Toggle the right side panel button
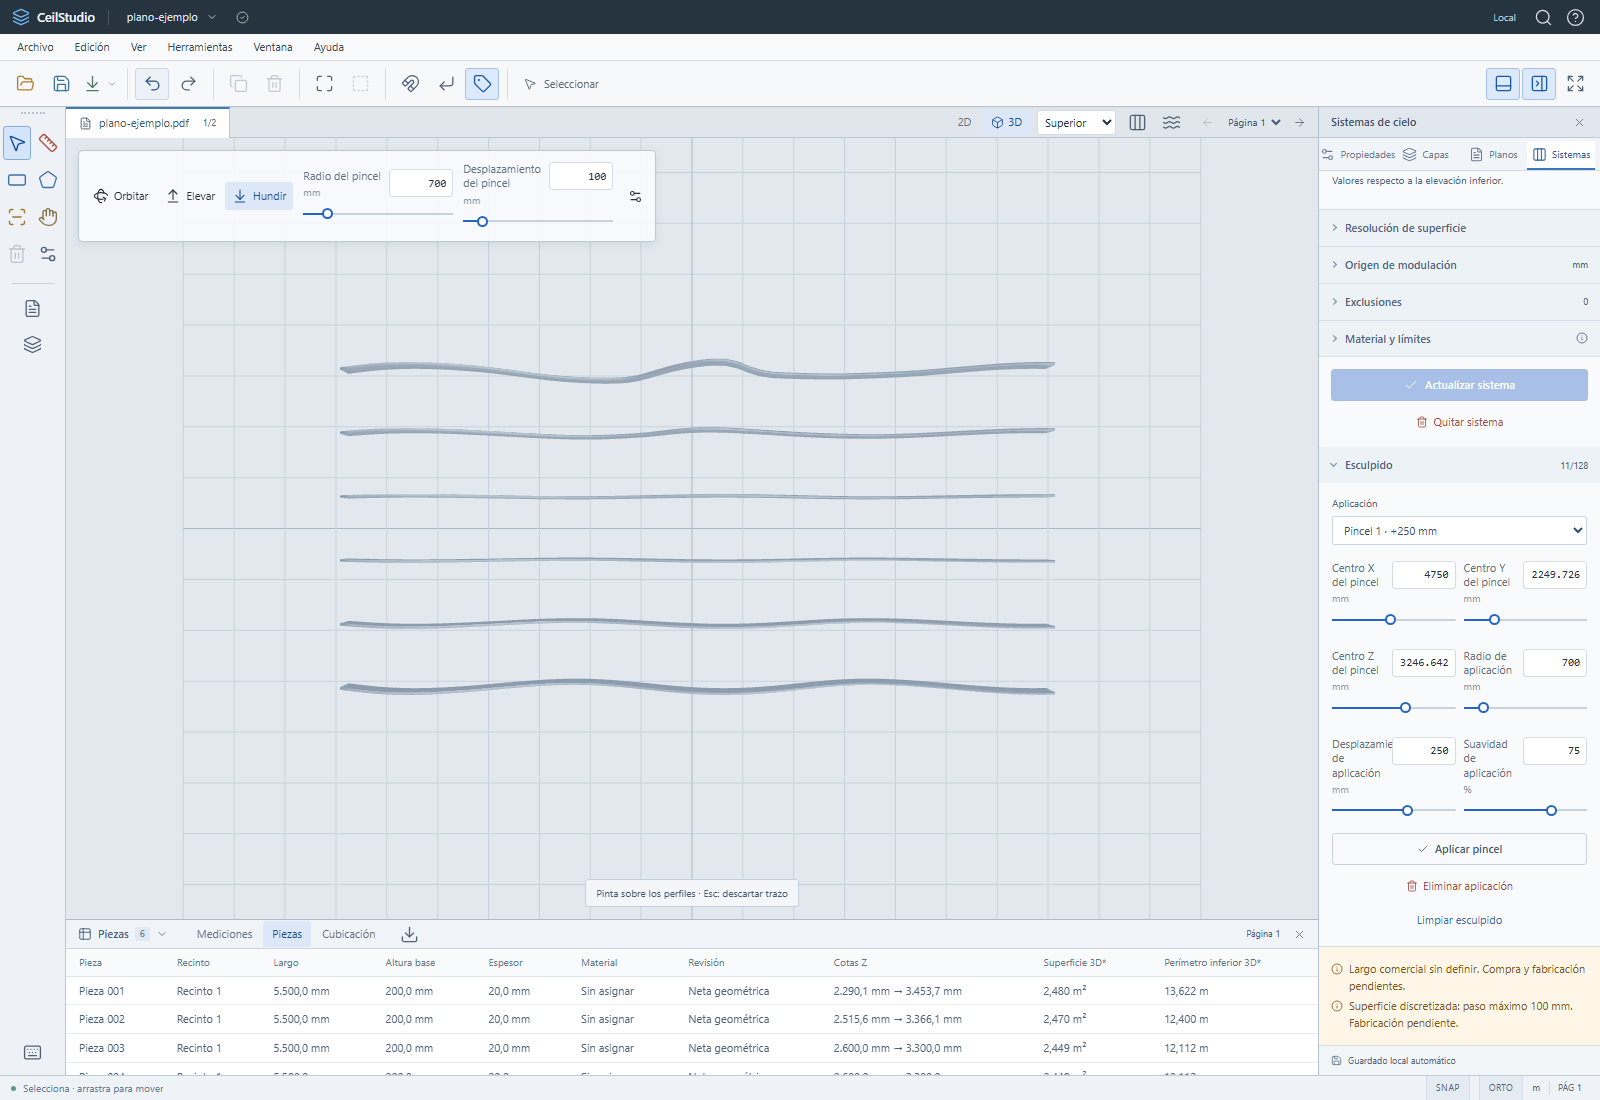1600x1100 pixels. coord(1539,84)
